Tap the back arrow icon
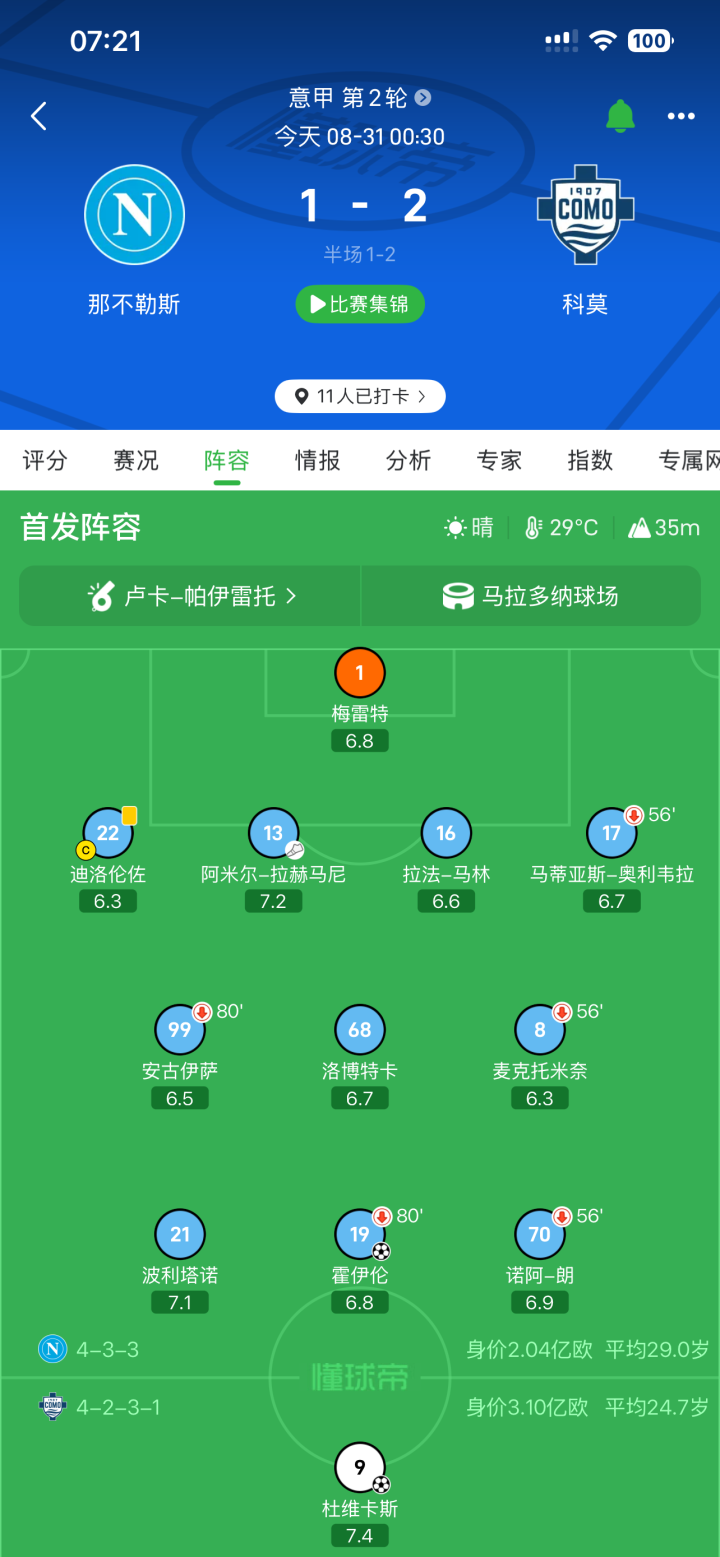 (x=39, y=116)
